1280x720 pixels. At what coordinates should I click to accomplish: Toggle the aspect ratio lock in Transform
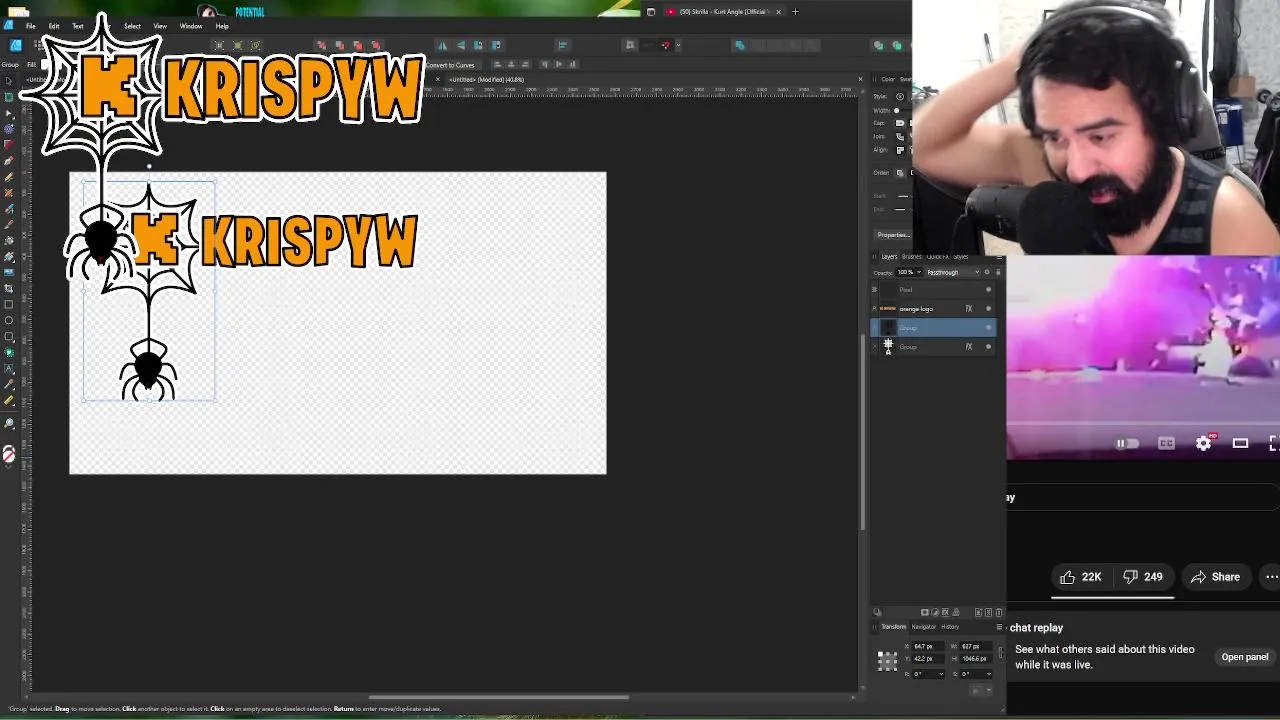(x=1000, y=652)
